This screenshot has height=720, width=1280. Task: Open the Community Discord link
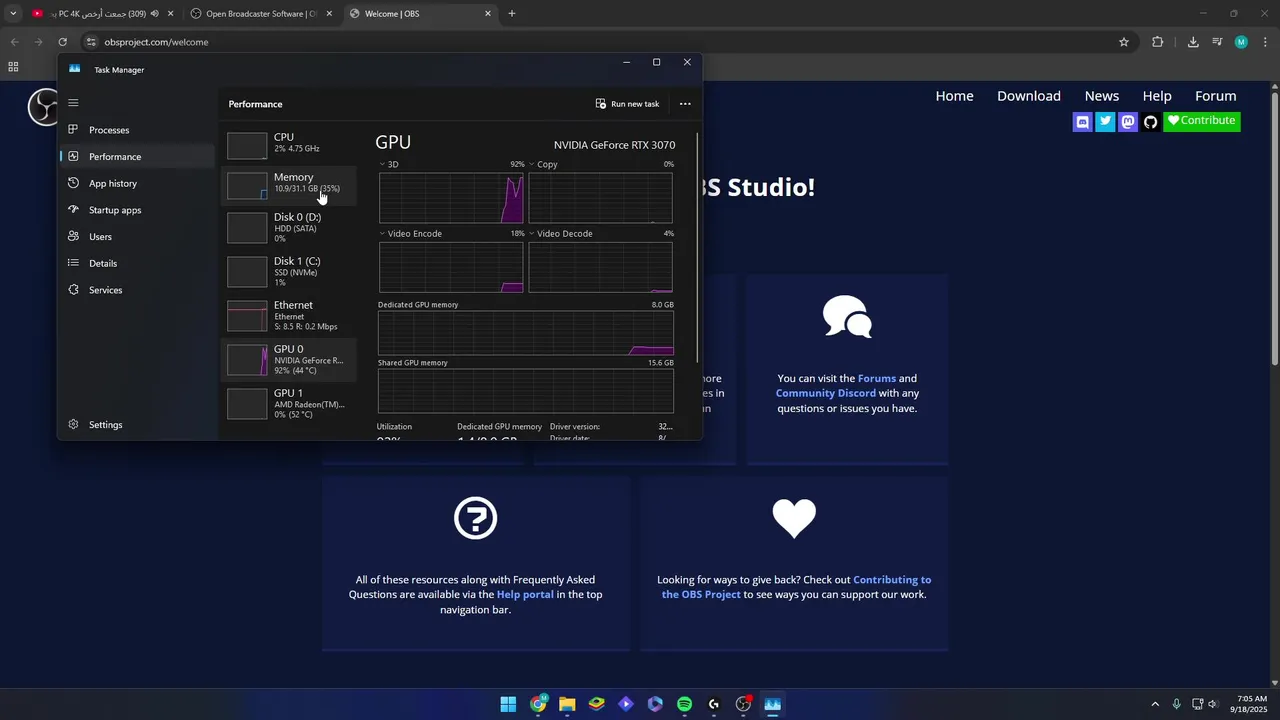pyautogui.click(x=825, y=394)
